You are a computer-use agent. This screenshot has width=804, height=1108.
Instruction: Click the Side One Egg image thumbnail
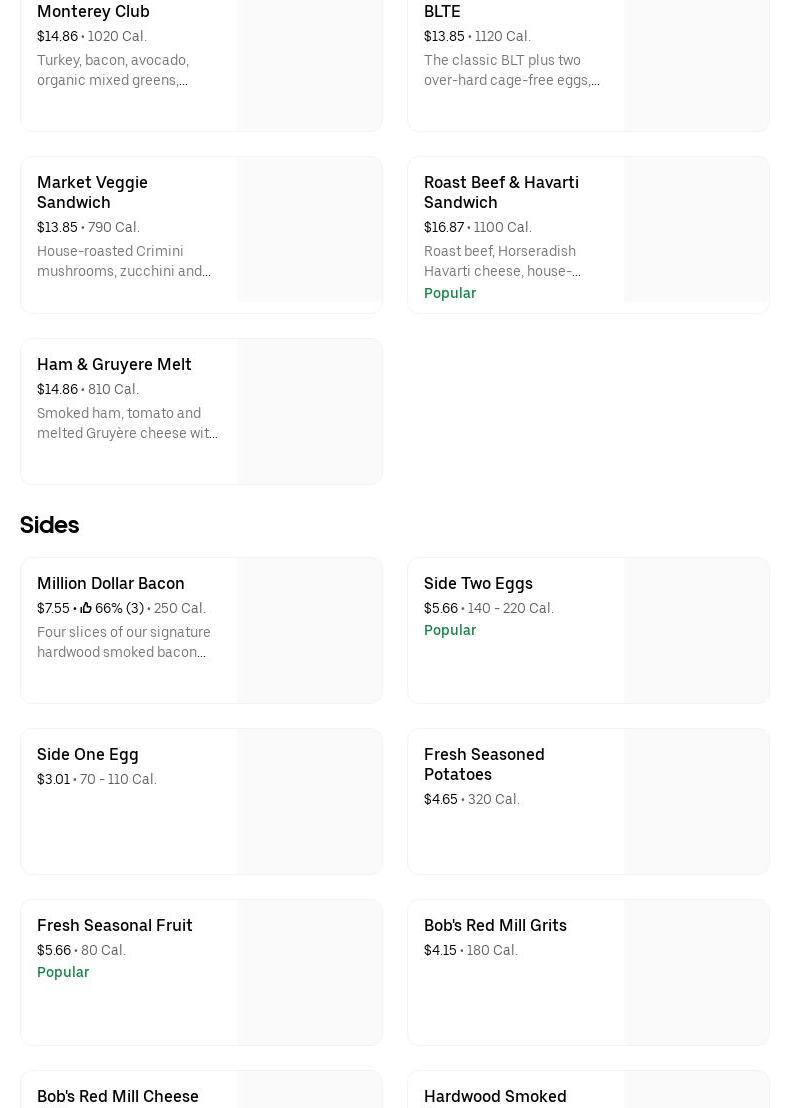(x=309, y=801)
